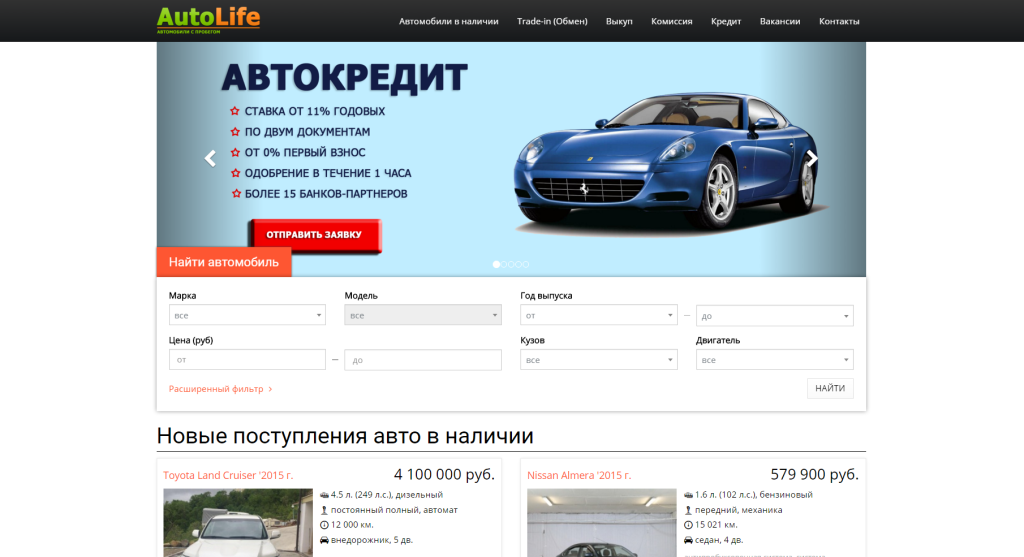Open 'Trade-in (Обмен)' menu item
1024x557 pixels.
552,22
